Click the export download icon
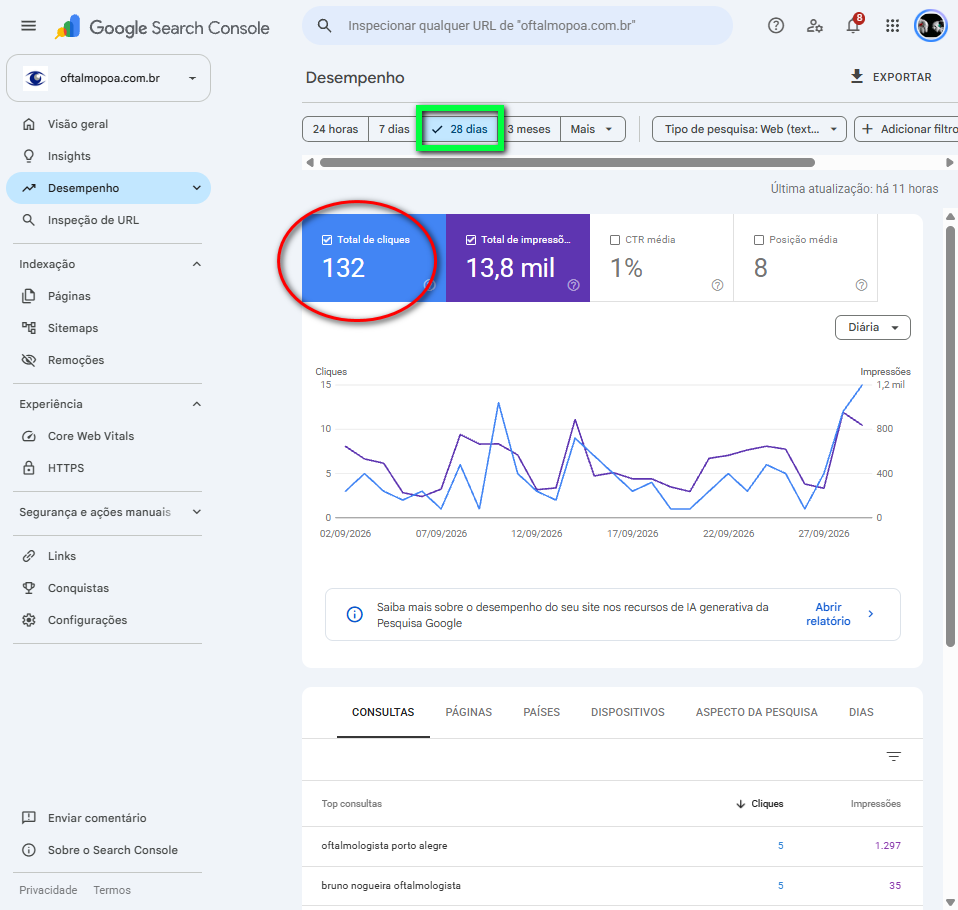This screenshot has width=958, height=910. 857,76
